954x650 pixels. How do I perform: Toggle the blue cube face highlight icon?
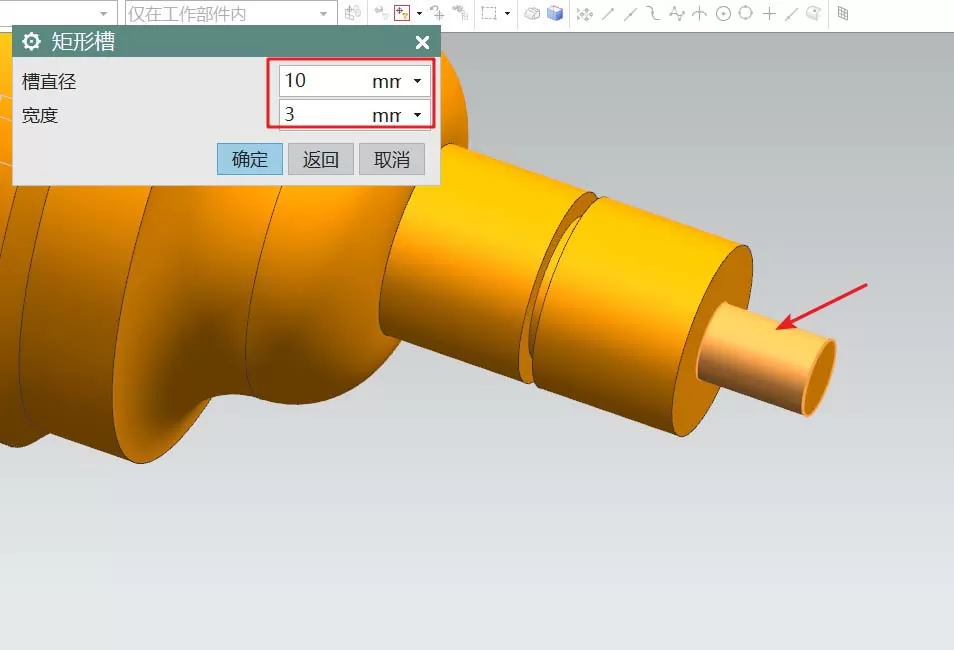coord(554,13)
